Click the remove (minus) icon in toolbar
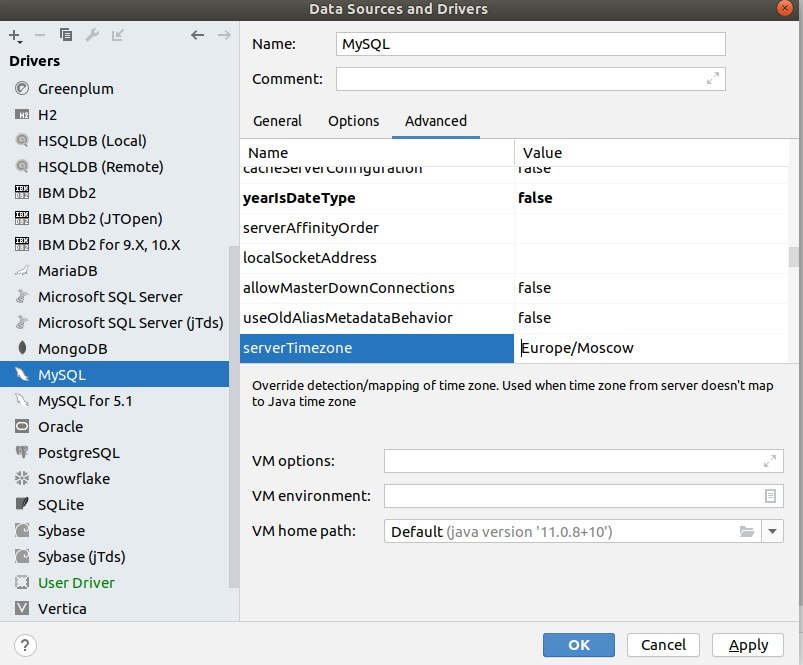Screen dimensions: 803x665 click(x=40, y=35)
